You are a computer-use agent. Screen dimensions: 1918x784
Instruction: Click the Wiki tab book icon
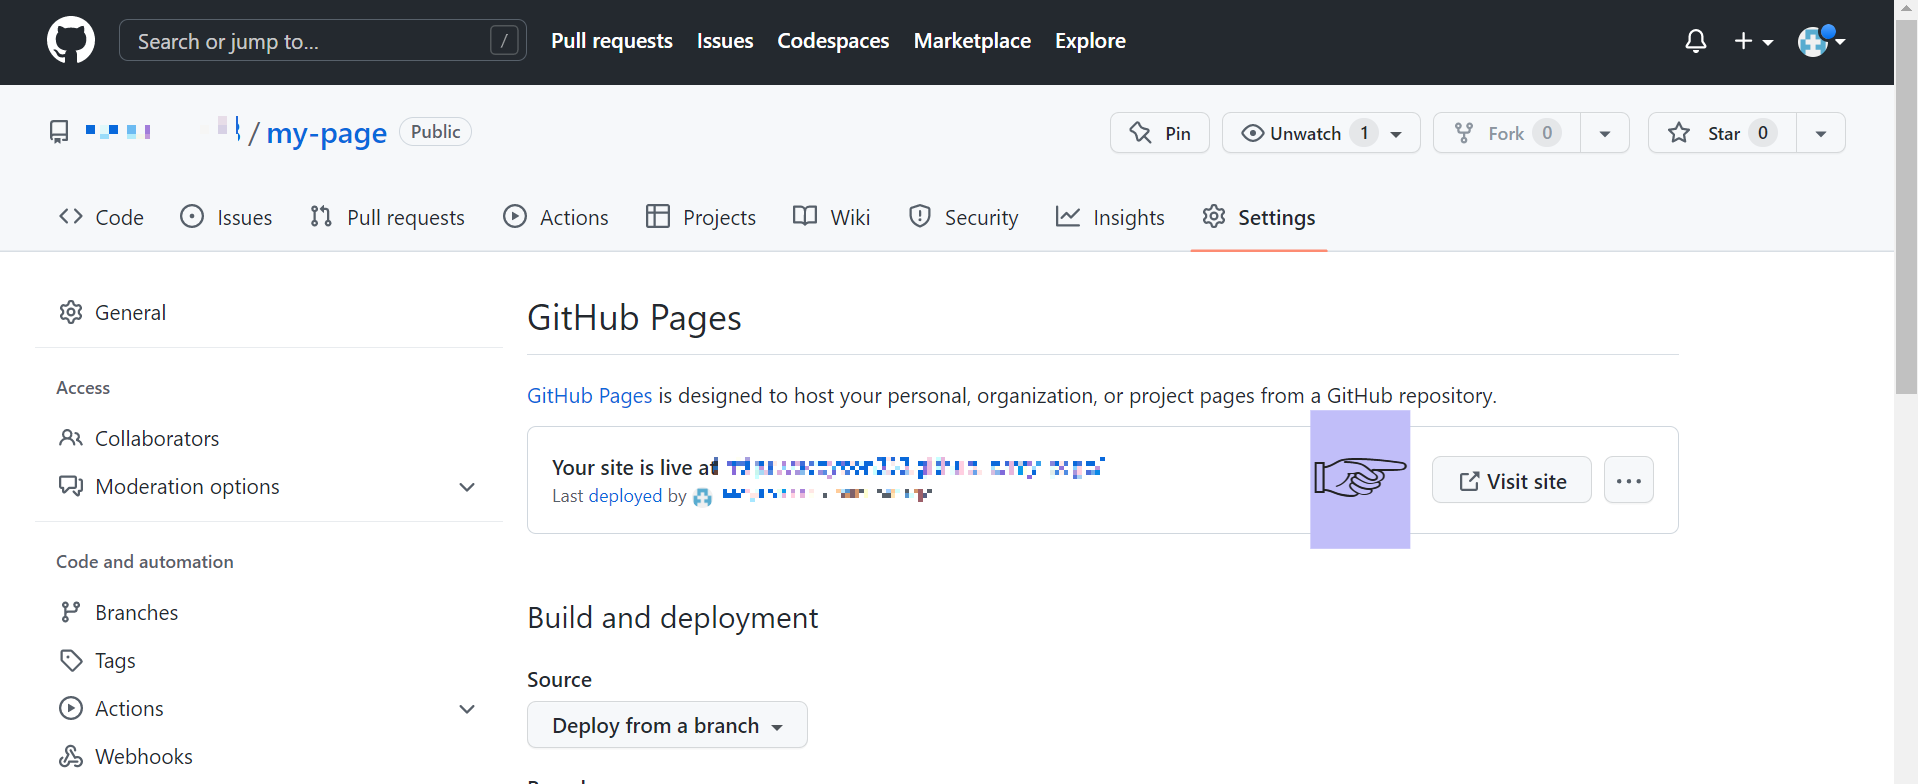(x=805, y=216)
